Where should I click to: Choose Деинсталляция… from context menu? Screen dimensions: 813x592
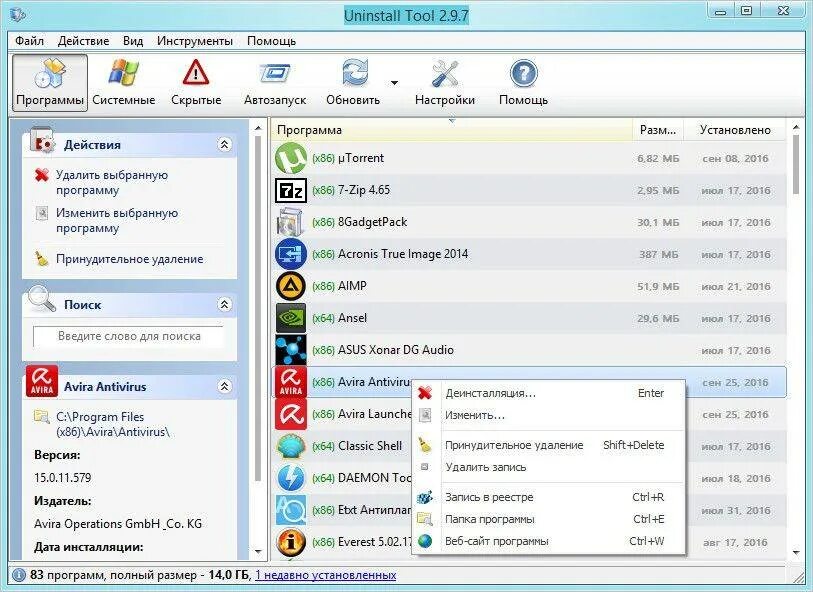[x=548, y=393]
